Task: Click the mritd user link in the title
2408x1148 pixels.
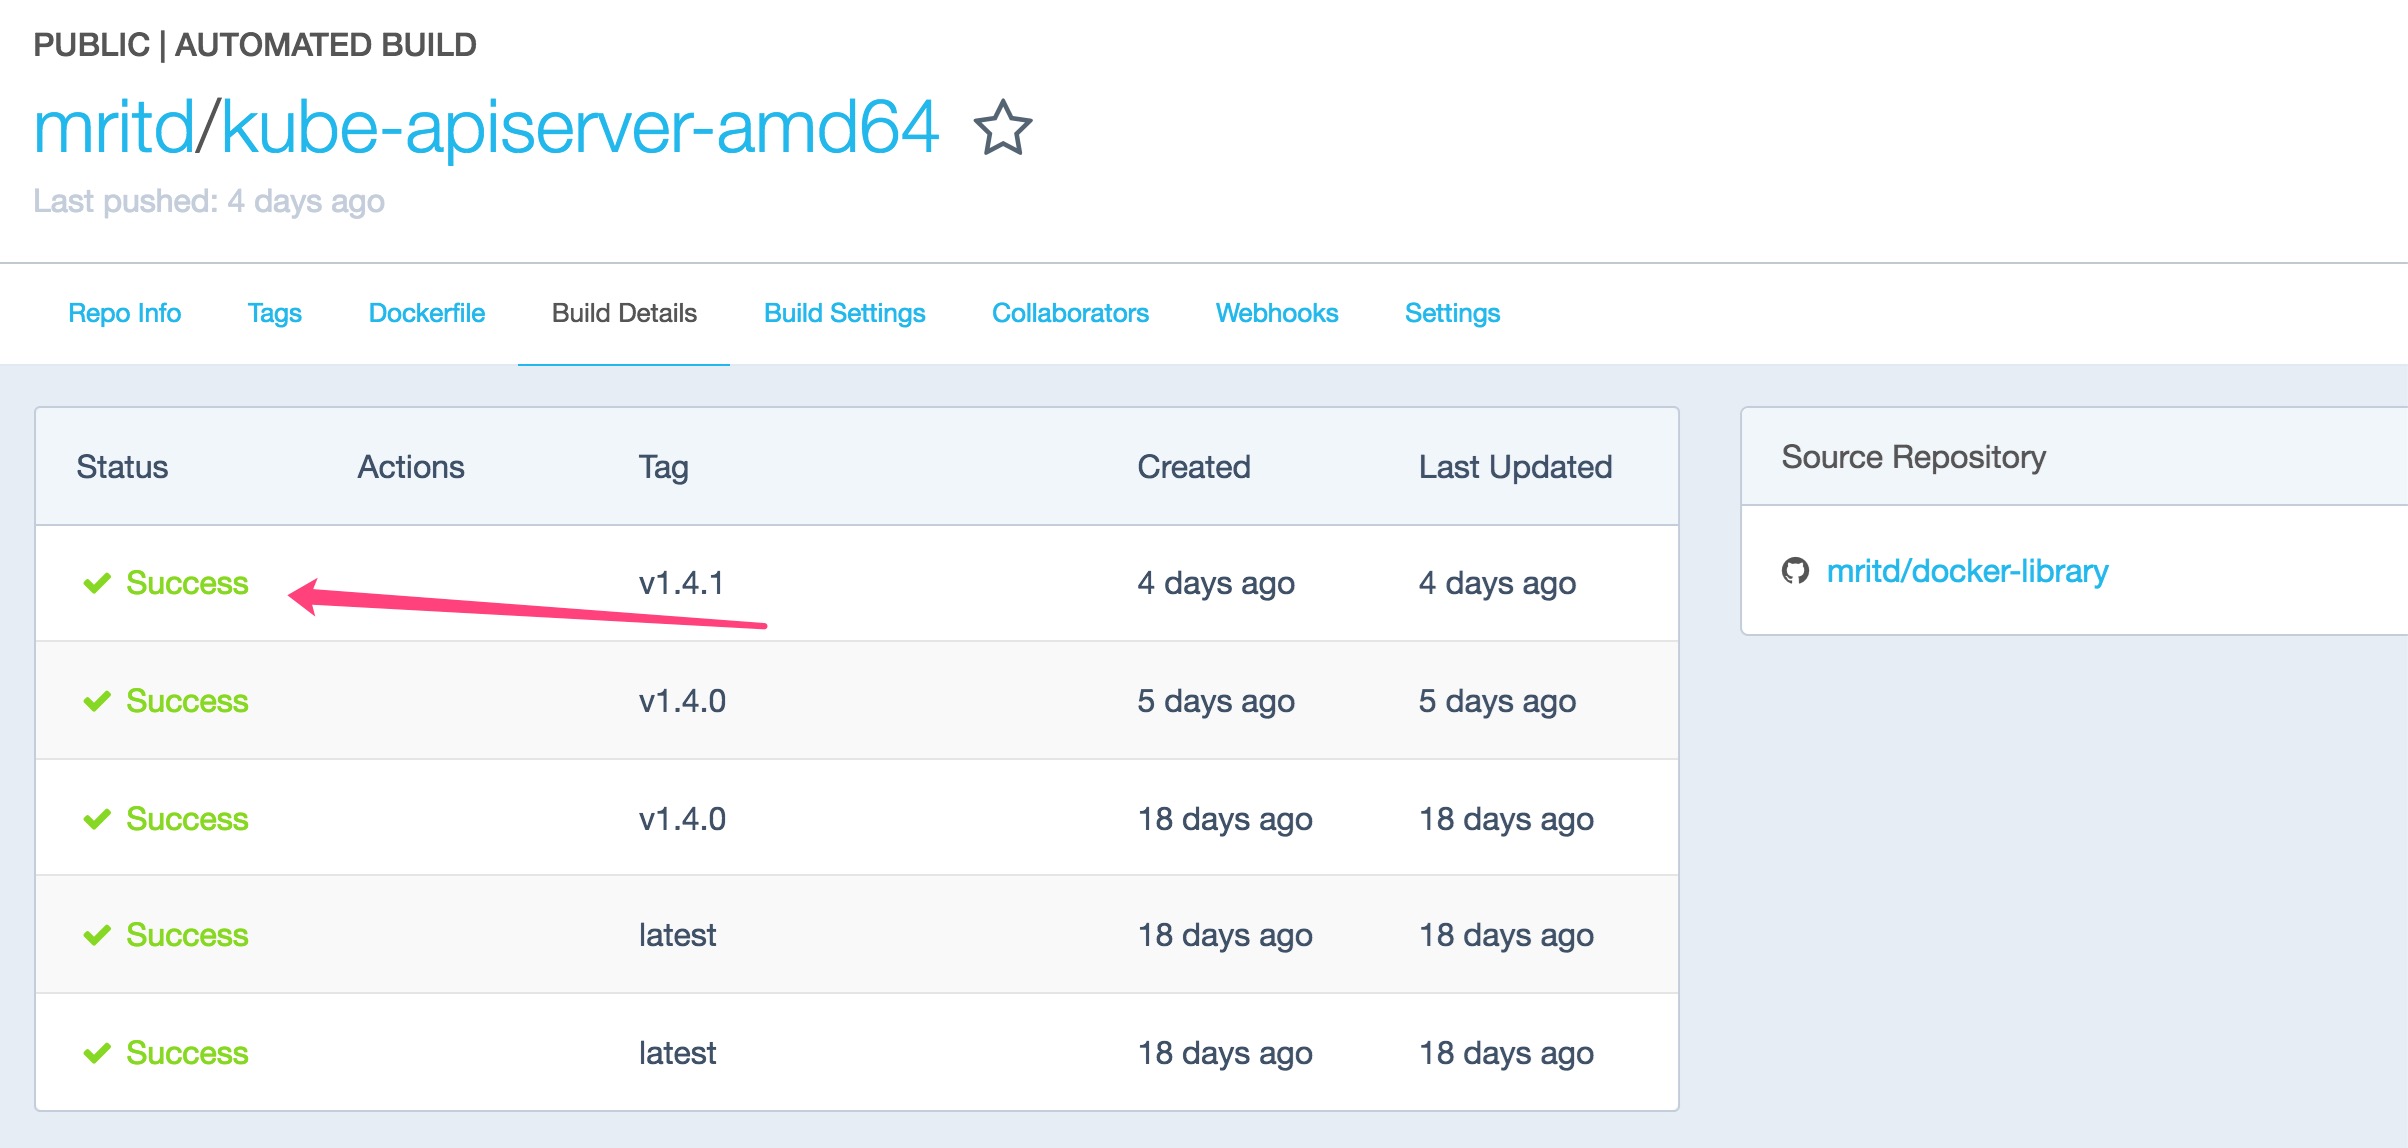Action: click(x=113, y=128)
